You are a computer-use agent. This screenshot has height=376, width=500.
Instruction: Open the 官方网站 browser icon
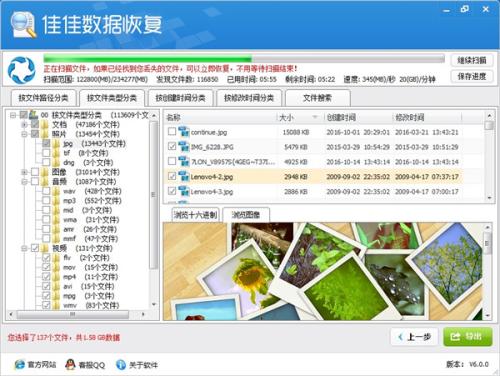[x=20, y=365]
